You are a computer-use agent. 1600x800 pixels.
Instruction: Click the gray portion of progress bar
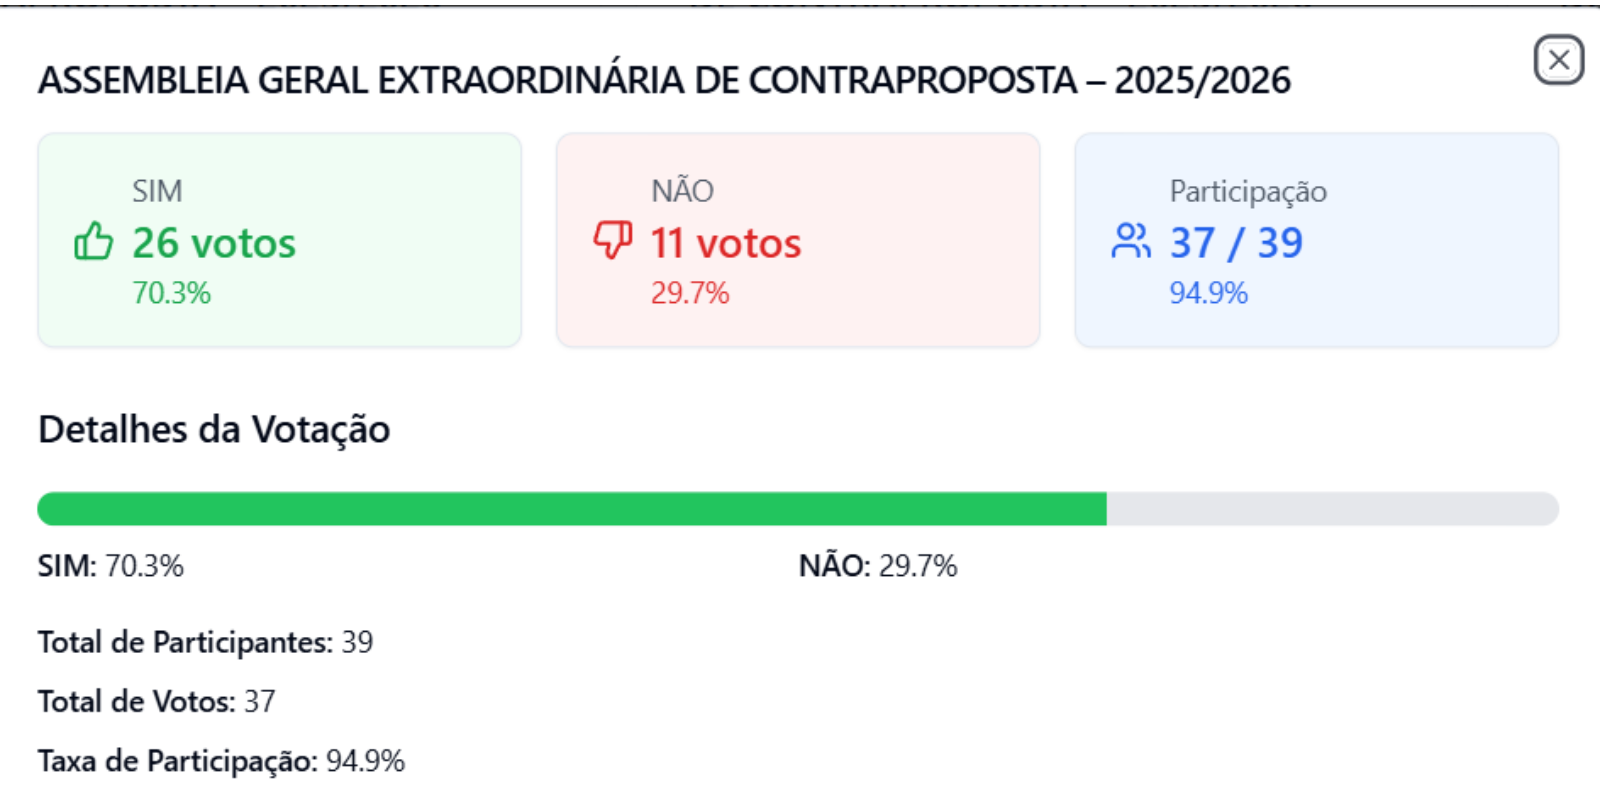pos(1333,509)
